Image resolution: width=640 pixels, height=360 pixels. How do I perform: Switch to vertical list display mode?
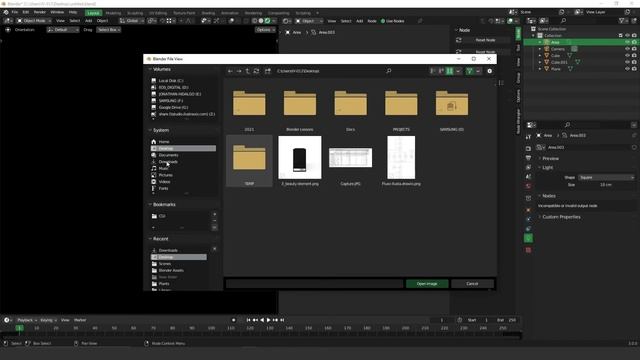click(433, 71)
